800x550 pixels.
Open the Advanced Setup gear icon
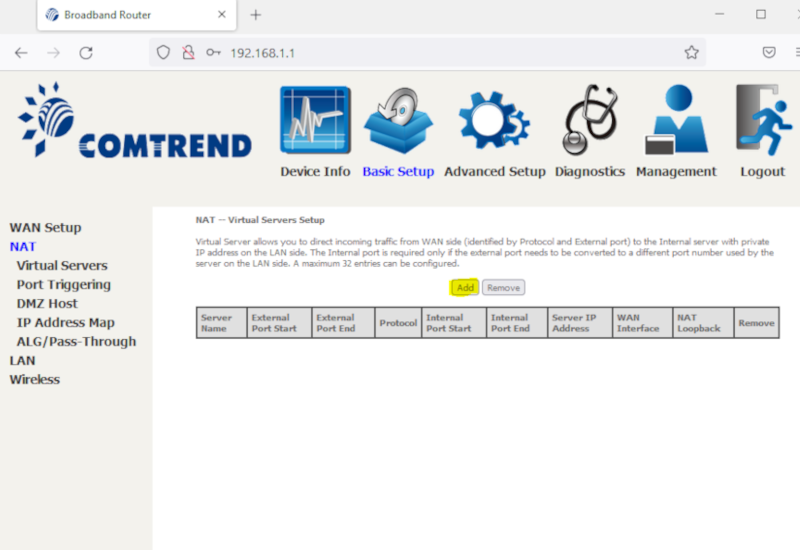pos(494,120)
